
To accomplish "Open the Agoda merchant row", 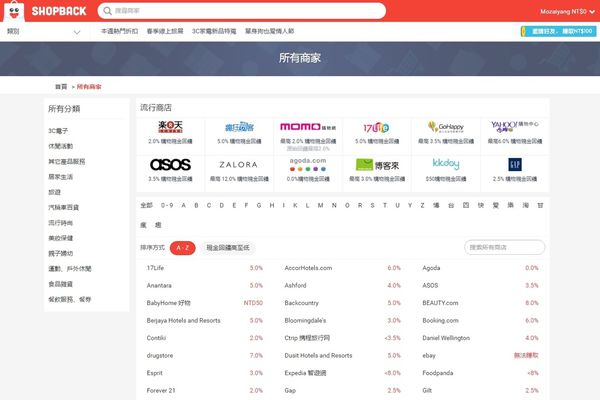I will (480, 268).
